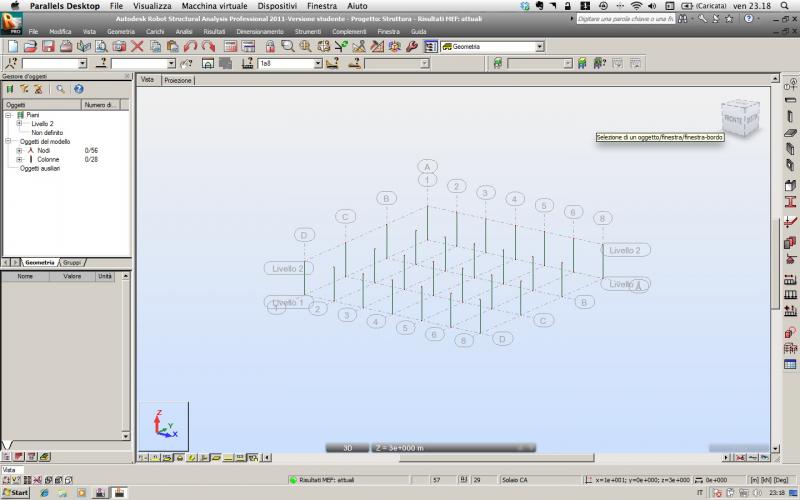Click the Internet Explorer taskbar icon
This screenshot has width=800, height=500.
44,493
